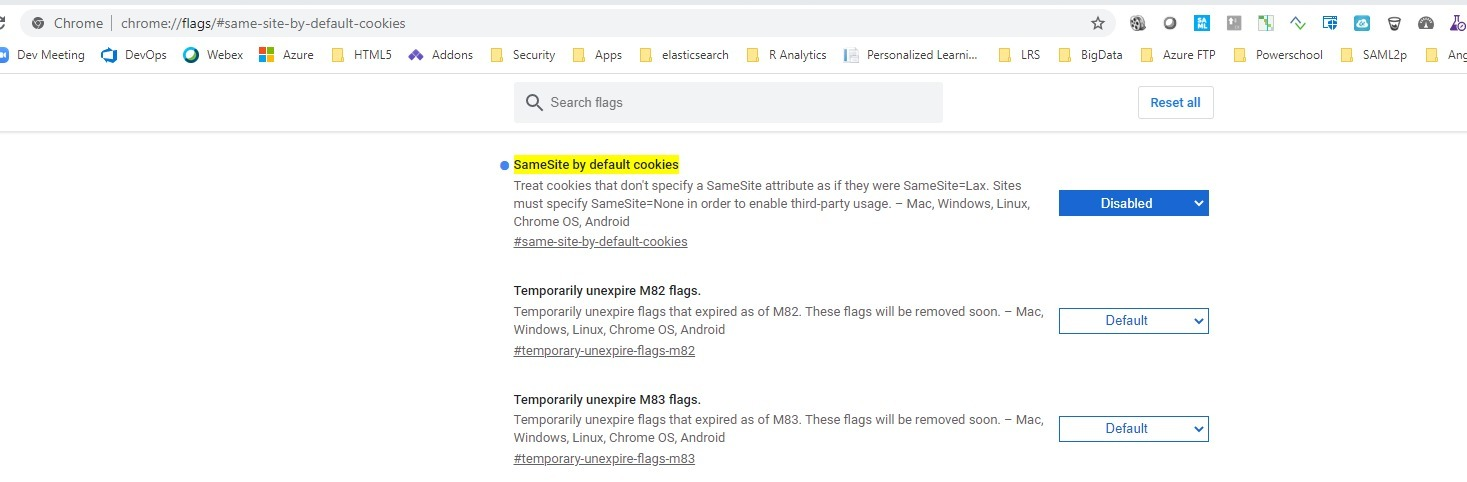Expand the M82 flags Default dropdown

(x=1134, y=321)
